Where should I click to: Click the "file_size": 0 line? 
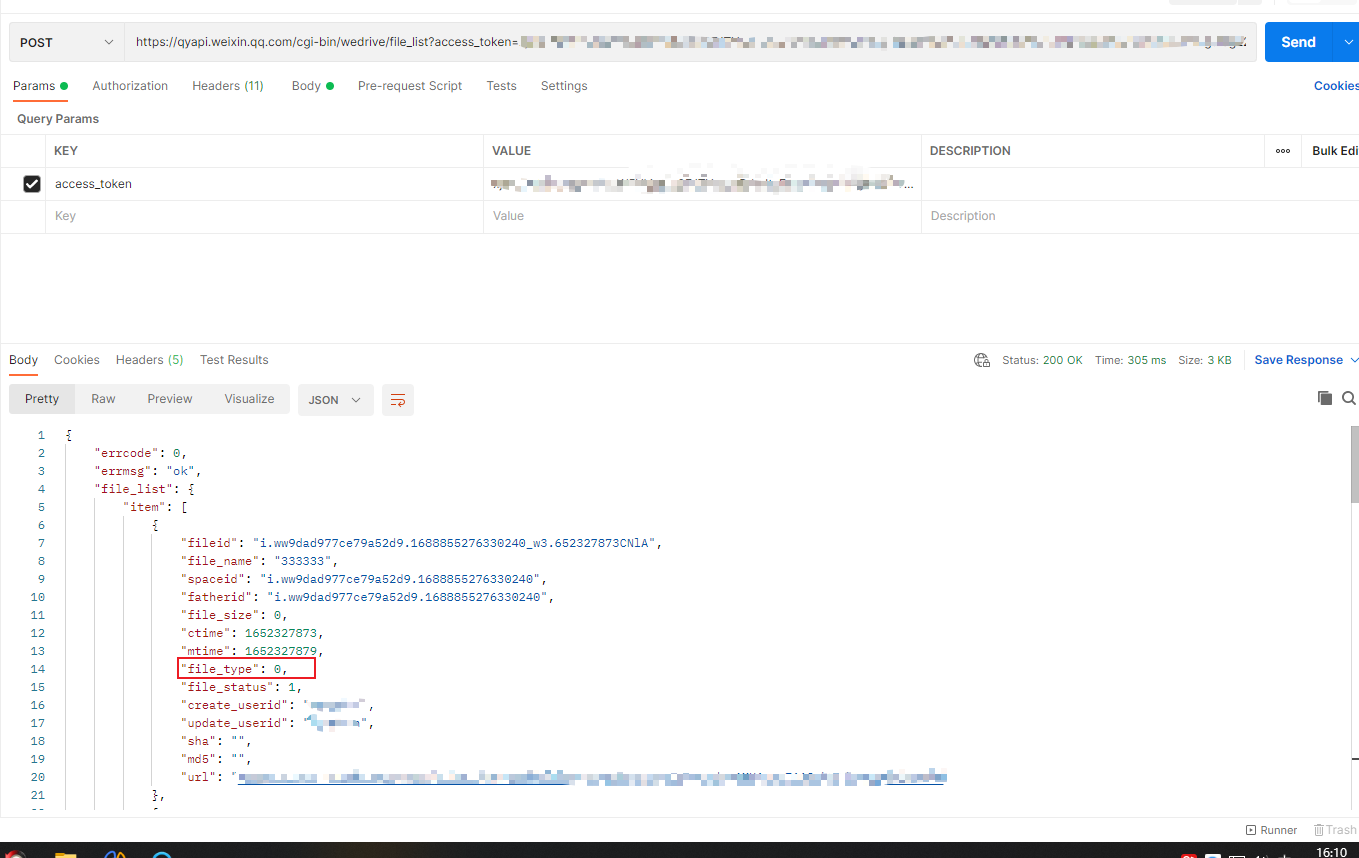tap(234, 615)
